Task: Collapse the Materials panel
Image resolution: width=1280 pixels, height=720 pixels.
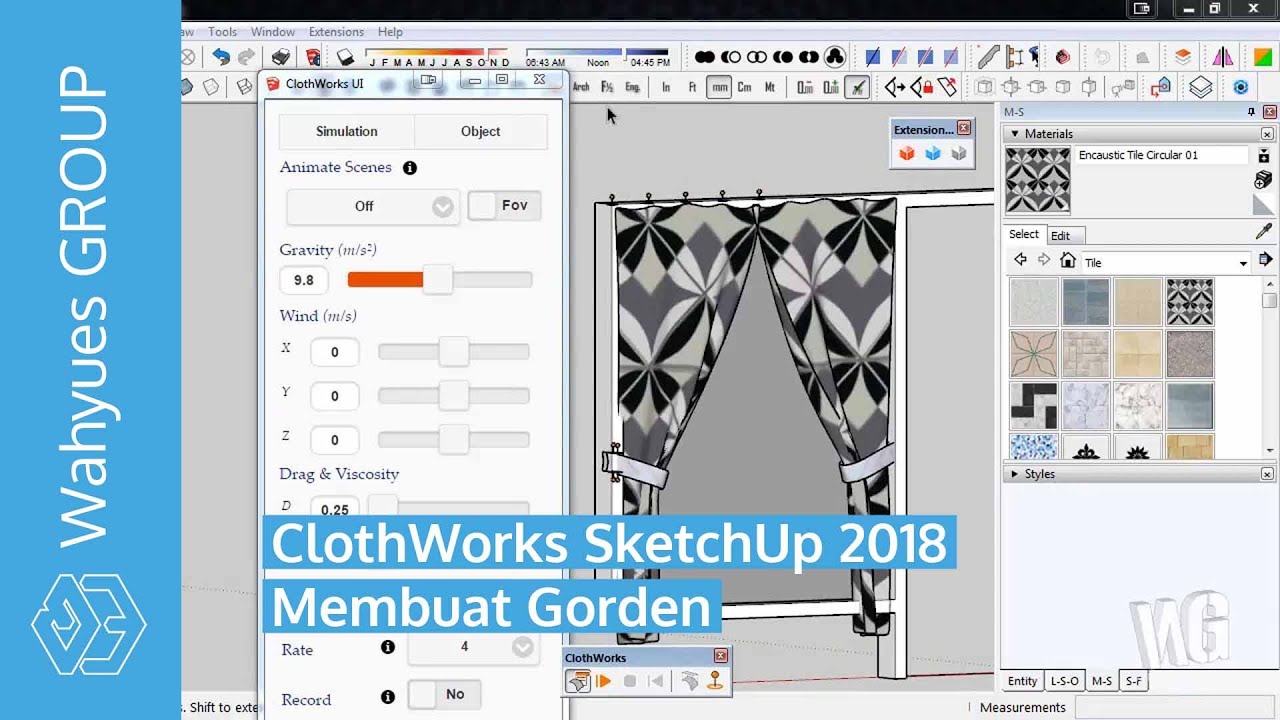Action: click(1015, 134)
